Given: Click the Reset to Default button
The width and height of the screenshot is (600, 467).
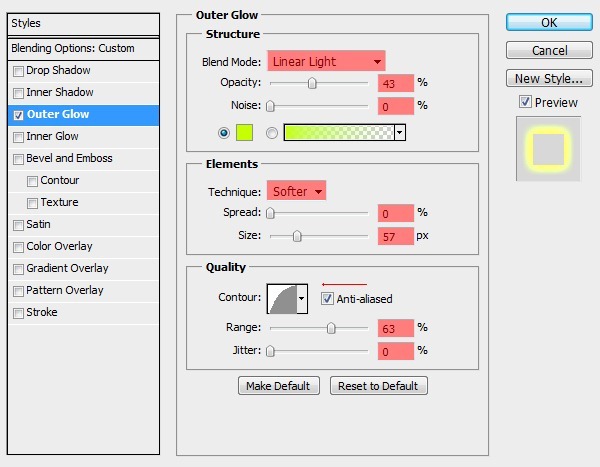Looking at the screenshot, I should click(x=378, y=386).
